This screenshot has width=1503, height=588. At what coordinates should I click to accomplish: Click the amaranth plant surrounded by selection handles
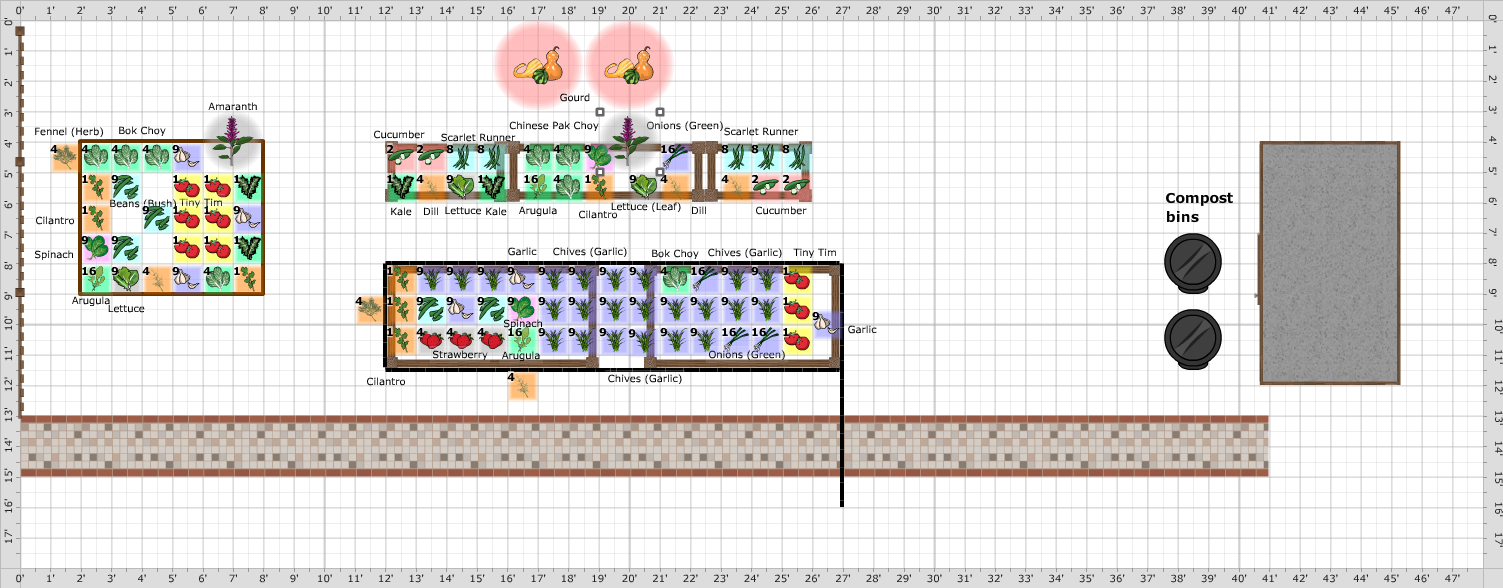tap(629, 141)
